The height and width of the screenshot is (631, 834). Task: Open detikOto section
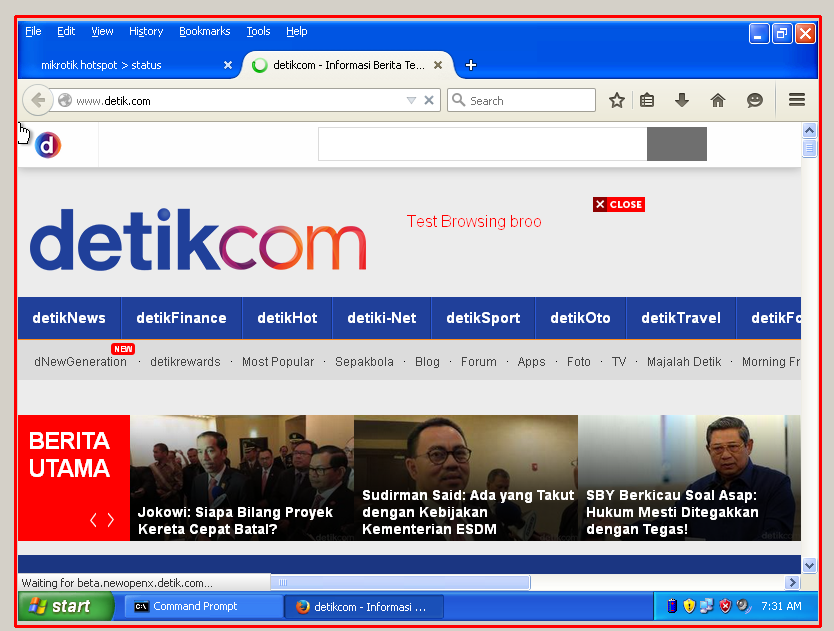point(580,318)
